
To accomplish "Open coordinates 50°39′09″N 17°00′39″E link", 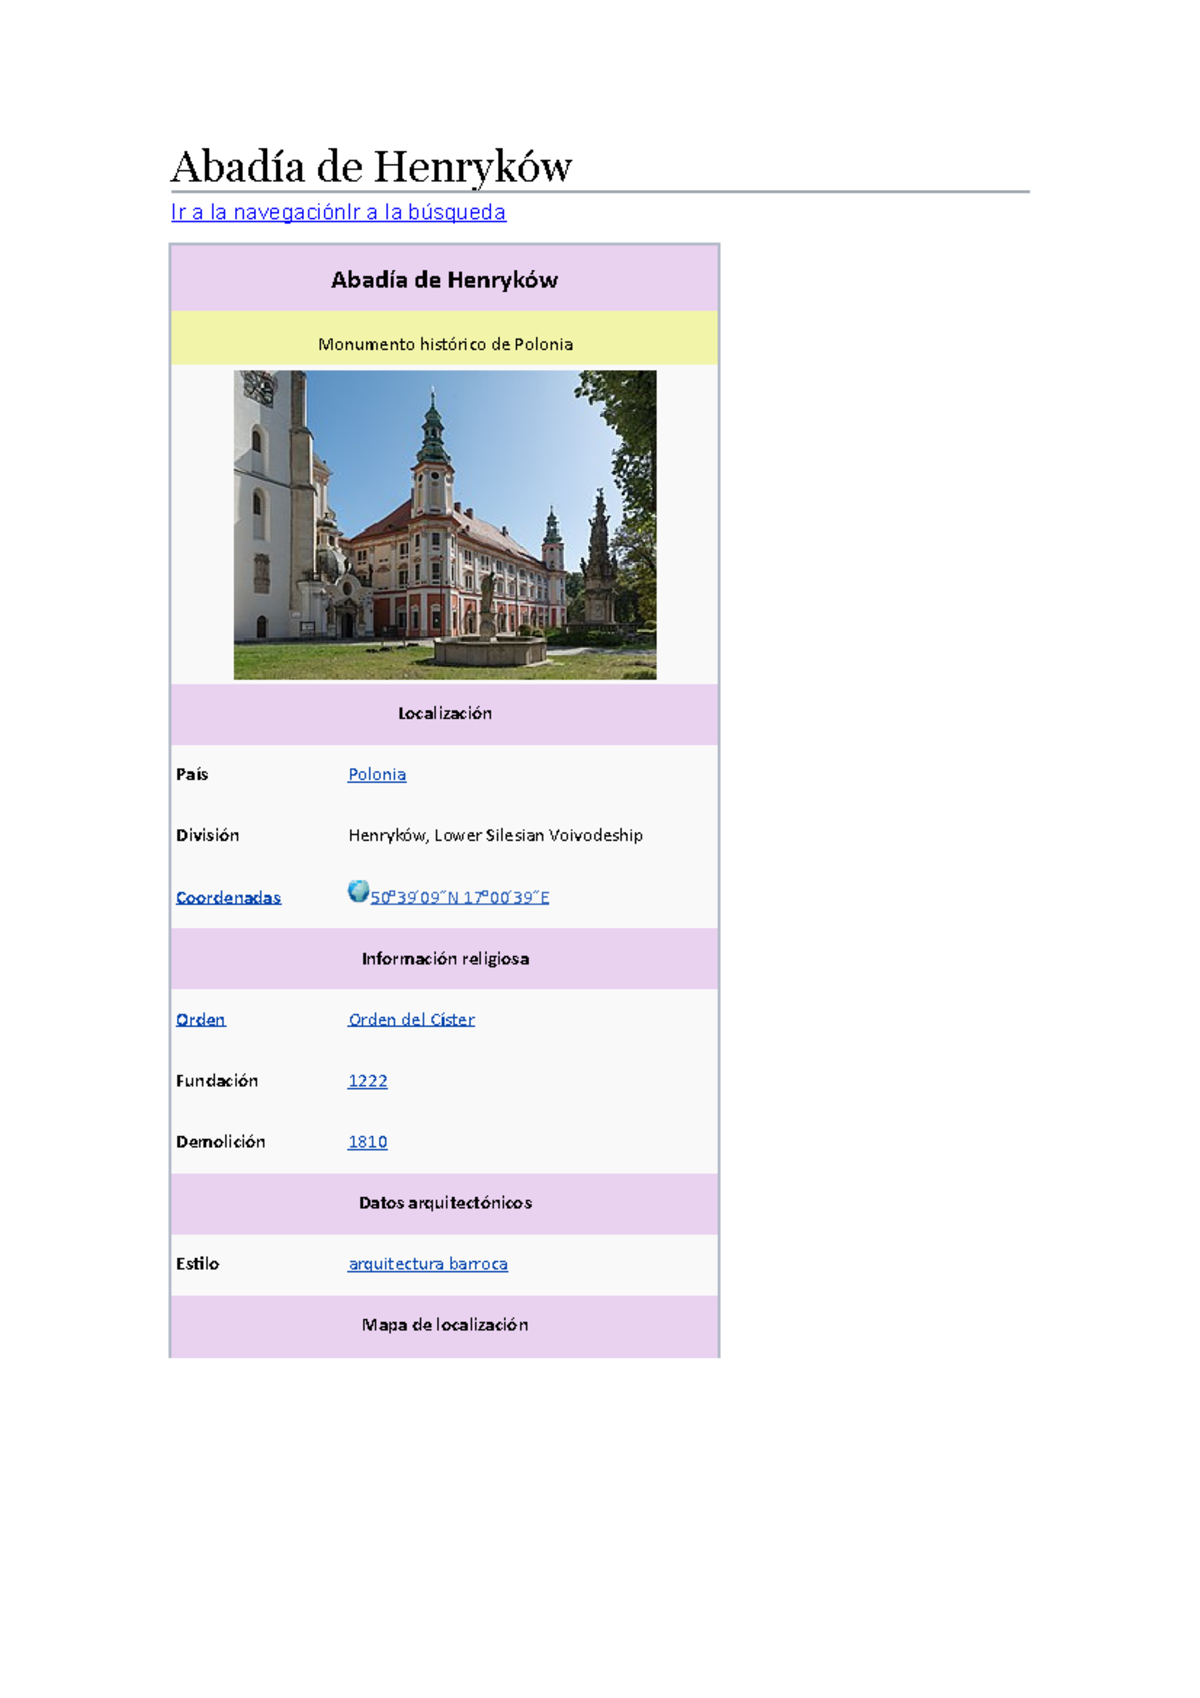I will point(460,898).
